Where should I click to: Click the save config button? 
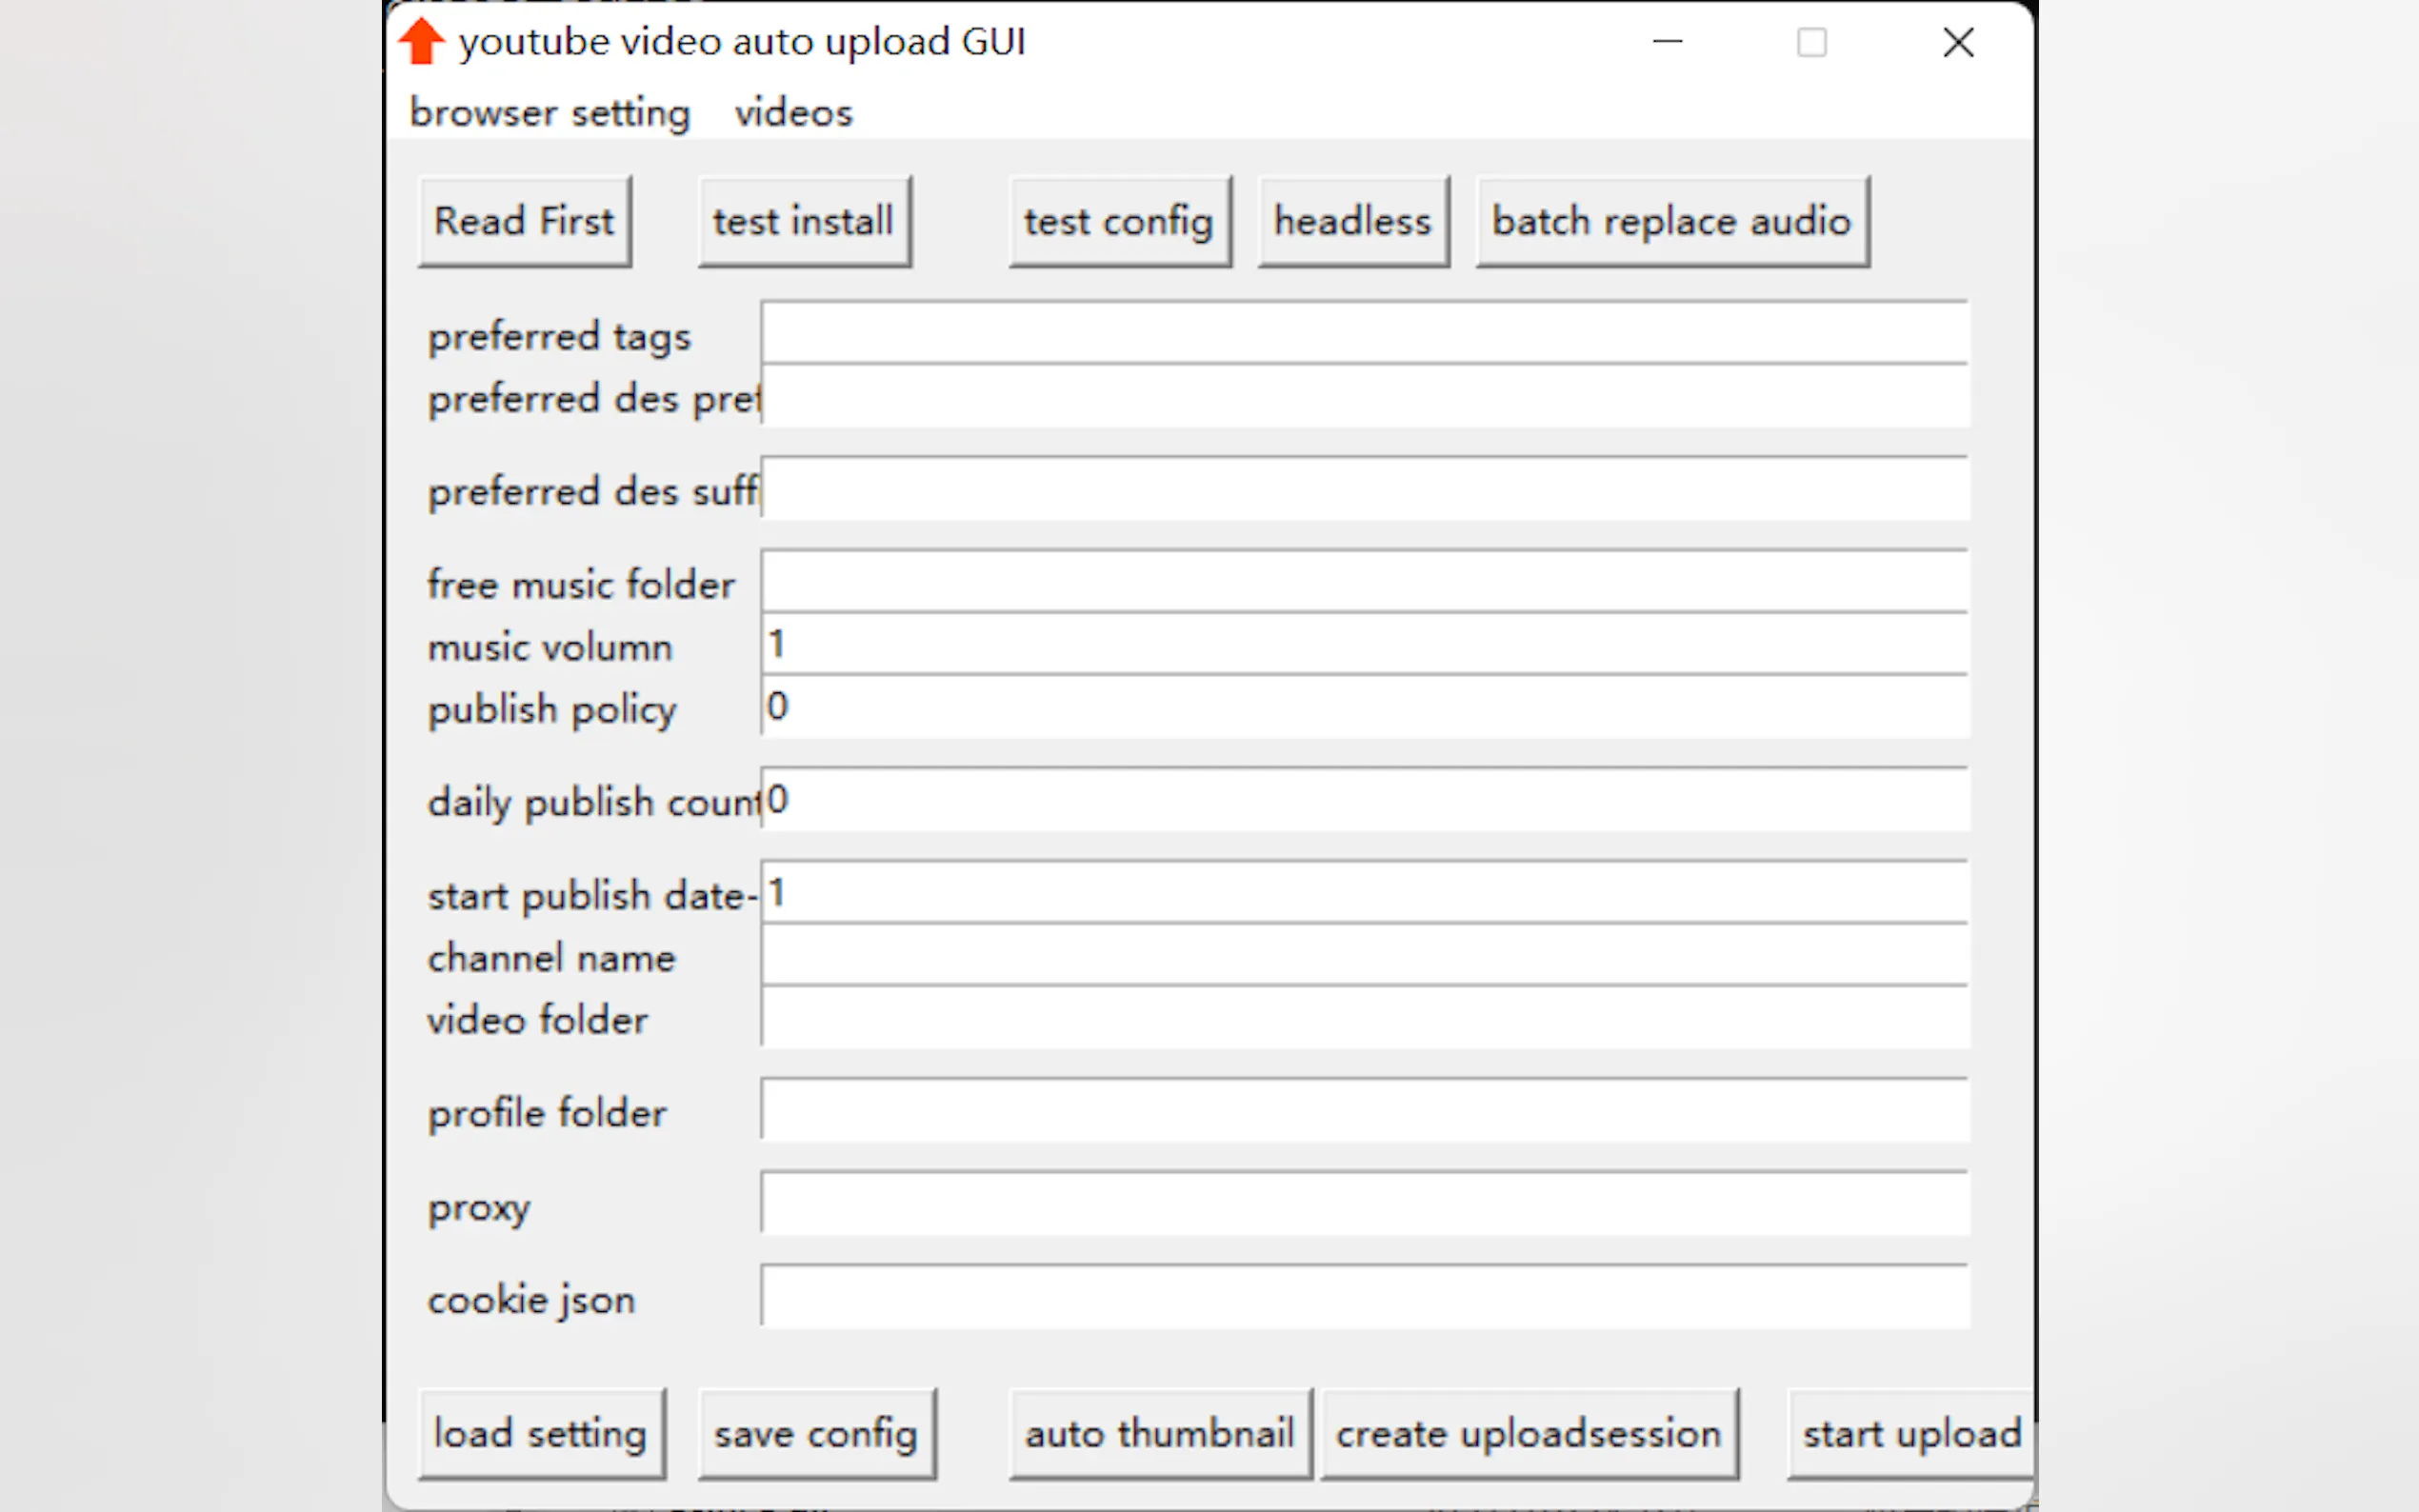(x=815, y=1433)
